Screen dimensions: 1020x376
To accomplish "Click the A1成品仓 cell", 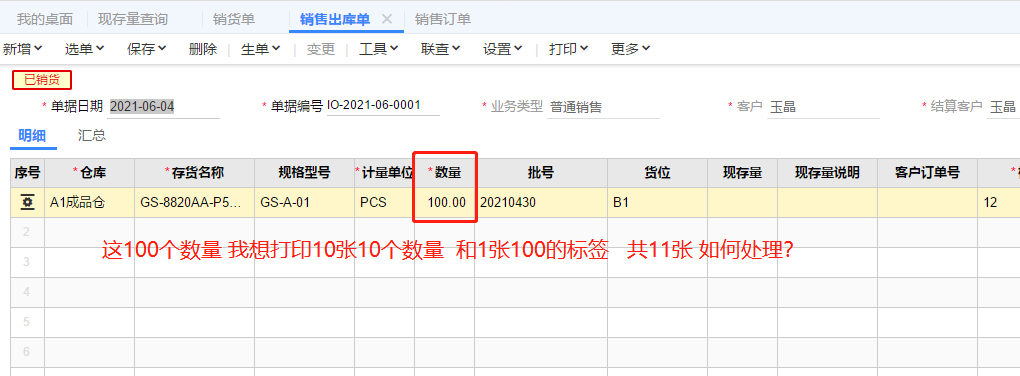I will [x=89, y=202].
